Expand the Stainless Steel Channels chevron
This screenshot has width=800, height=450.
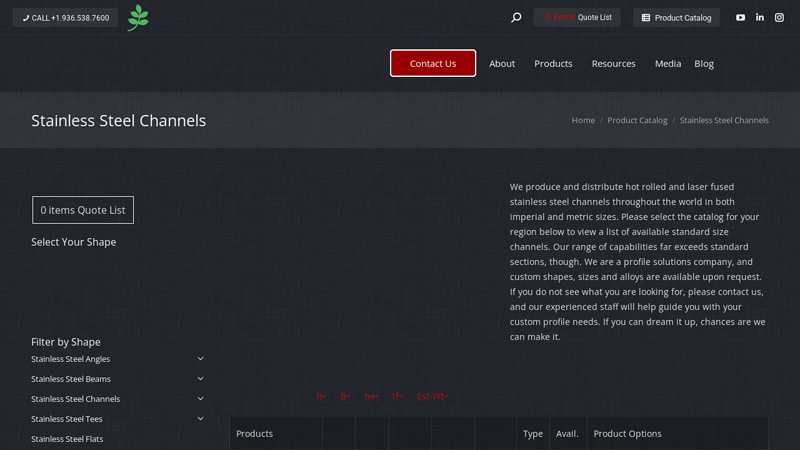pos(200,399)
